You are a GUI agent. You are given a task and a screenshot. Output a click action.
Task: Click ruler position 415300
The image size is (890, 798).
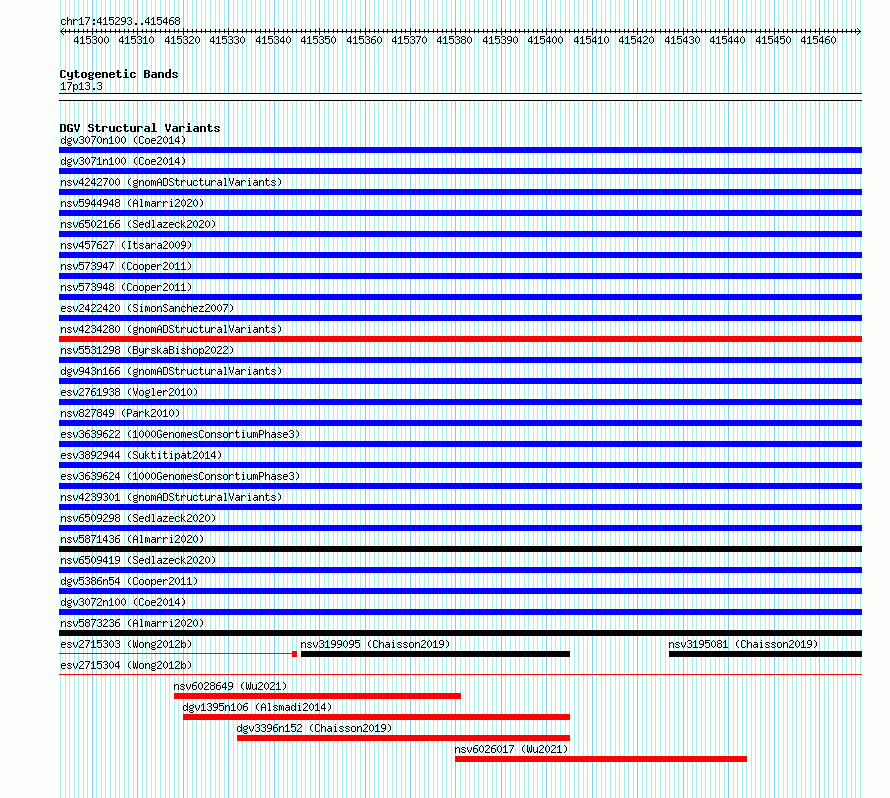(91, 40)
